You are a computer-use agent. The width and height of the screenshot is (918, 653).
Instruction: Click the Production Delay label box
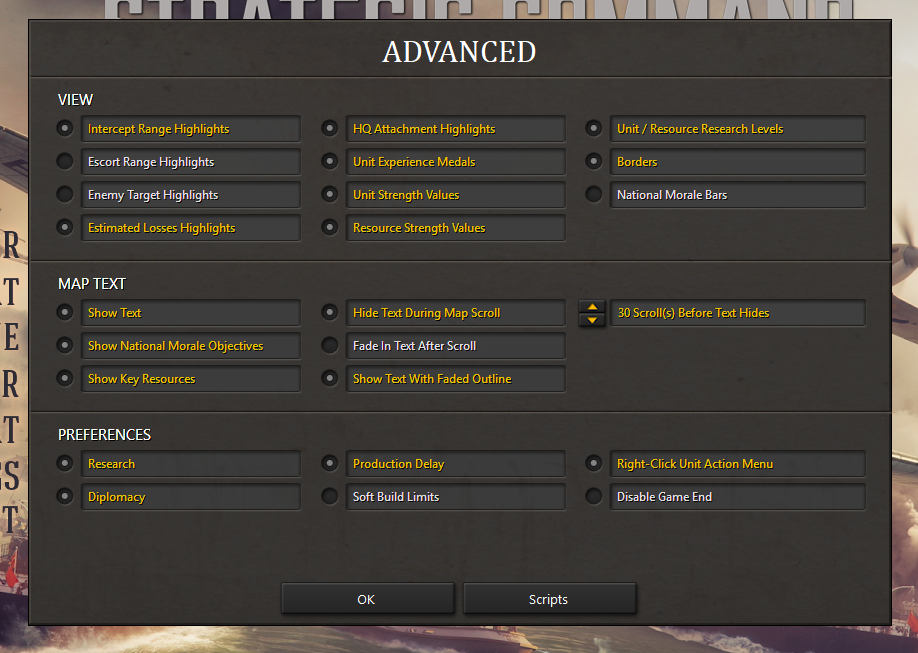point(455,464)
